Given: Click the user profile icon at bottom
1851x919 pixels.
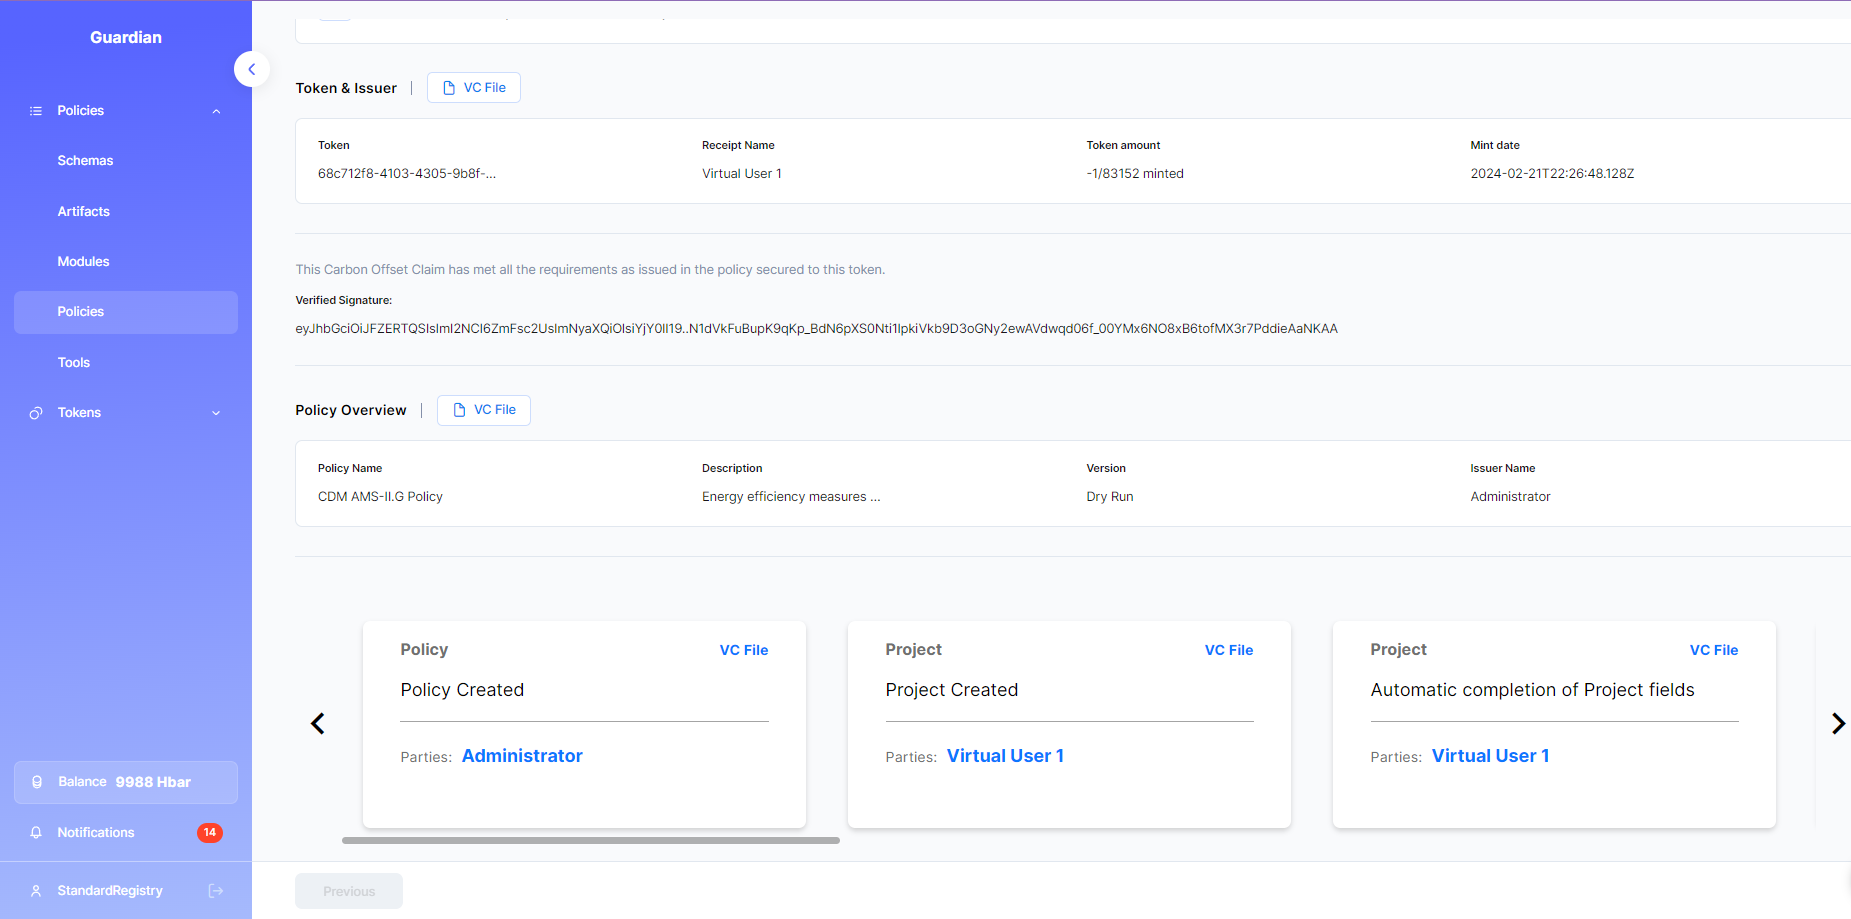Looking at the screenshot, I should pyautogui.click(x=36, y=891).
